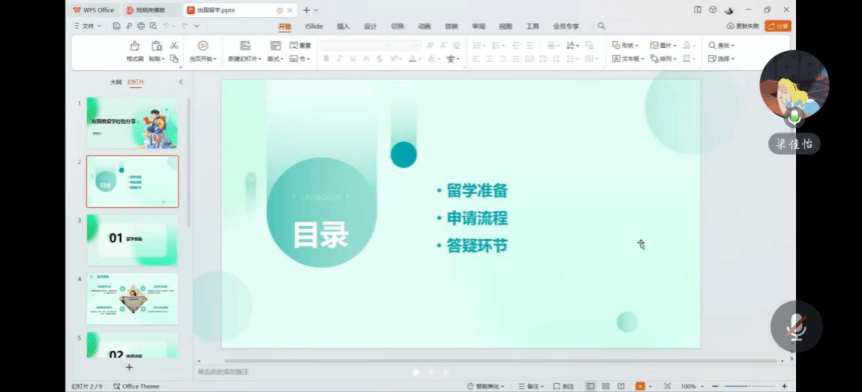Click the New Slide icon

[x=245, y=46]
